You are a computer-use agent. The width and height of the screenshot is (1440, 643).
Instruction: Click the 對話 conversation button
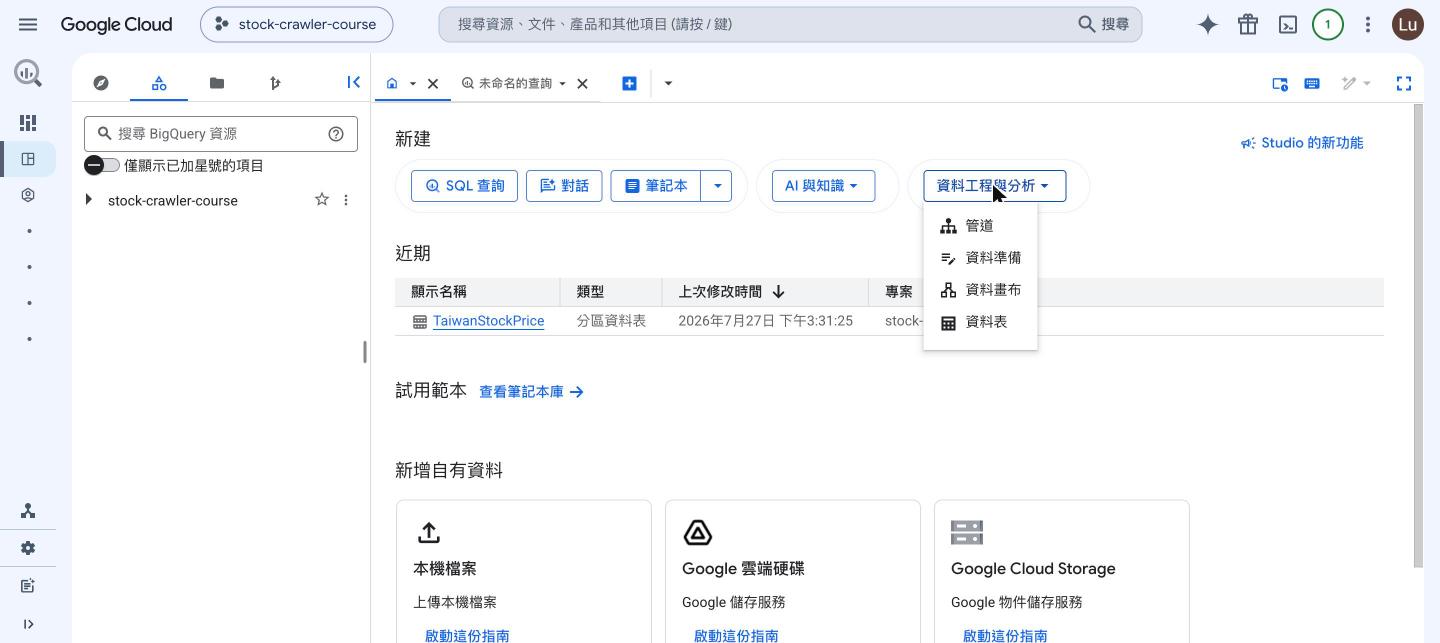pos(564,186)
